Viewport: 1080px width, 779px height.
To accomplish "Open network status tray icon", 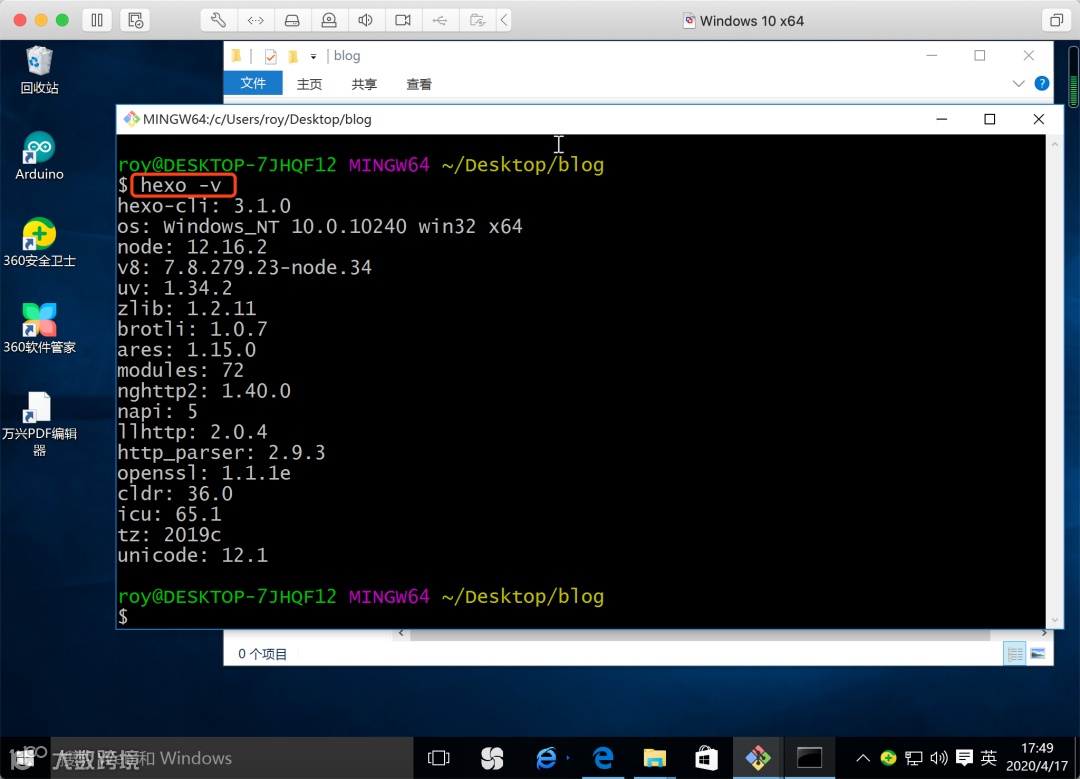I will point(913,758).
